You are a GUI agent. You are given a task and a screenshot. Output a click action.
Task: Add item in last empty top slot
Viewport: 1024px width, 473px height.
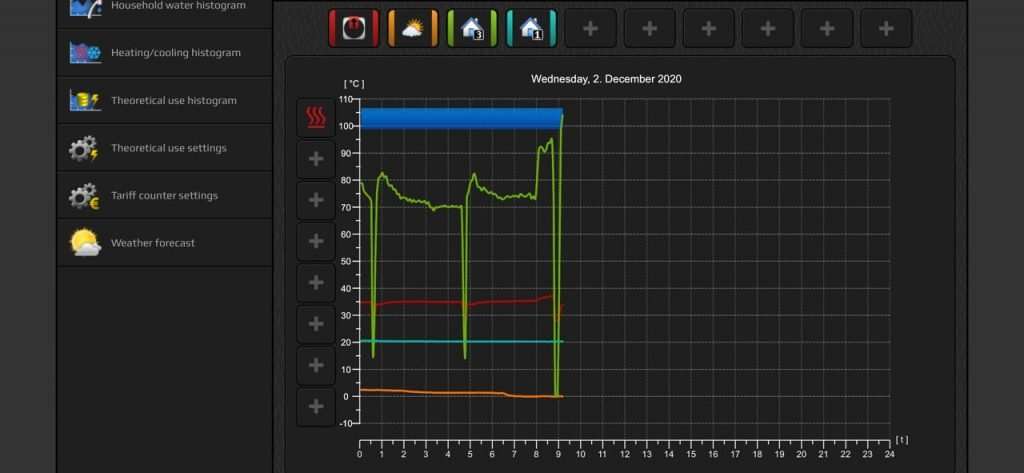coord(886,28)
